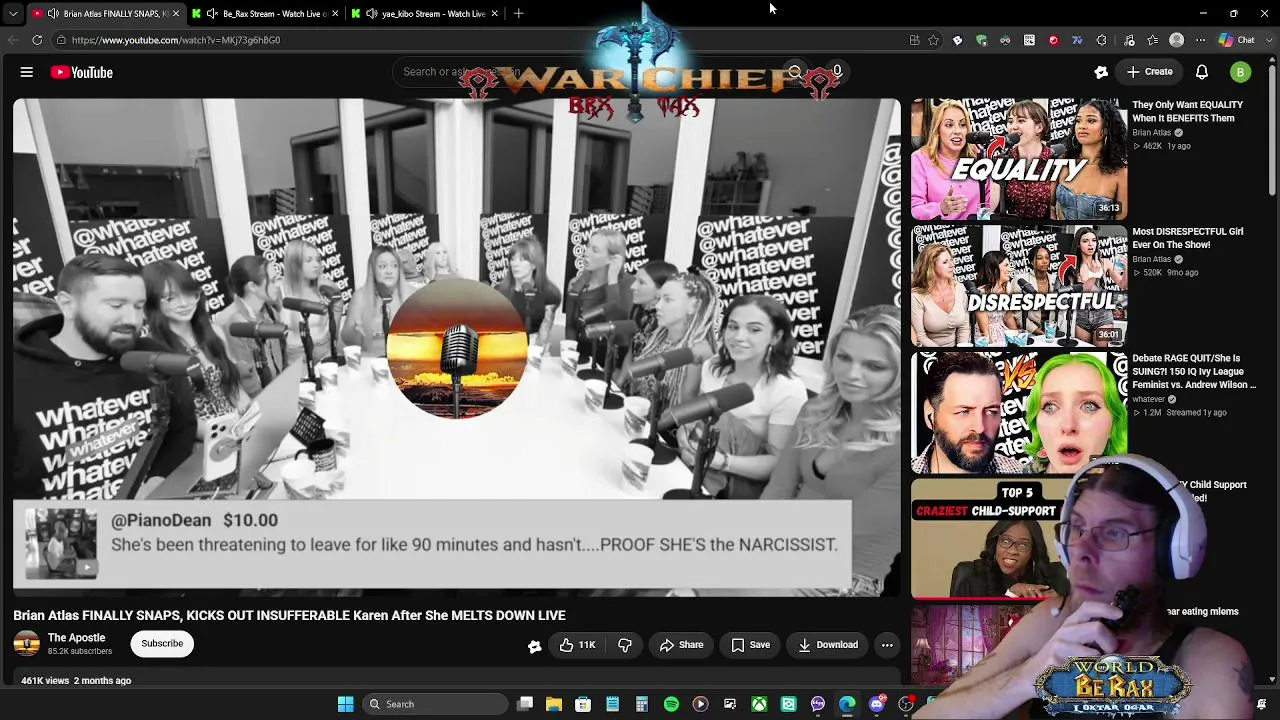Click the red circular extension icon
This screenshot has height=720, width=1280.
click(1053, 40)
